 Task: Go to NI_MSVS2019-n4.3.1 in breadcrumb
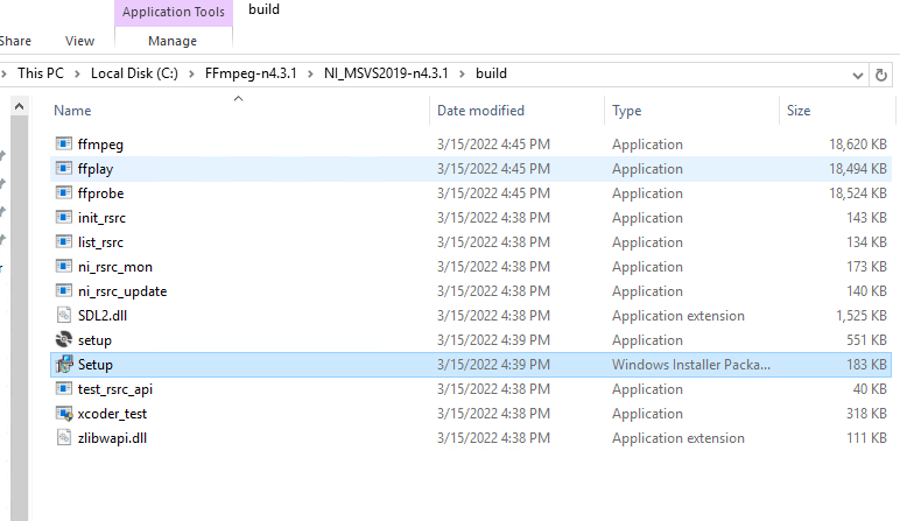point(386,73)
